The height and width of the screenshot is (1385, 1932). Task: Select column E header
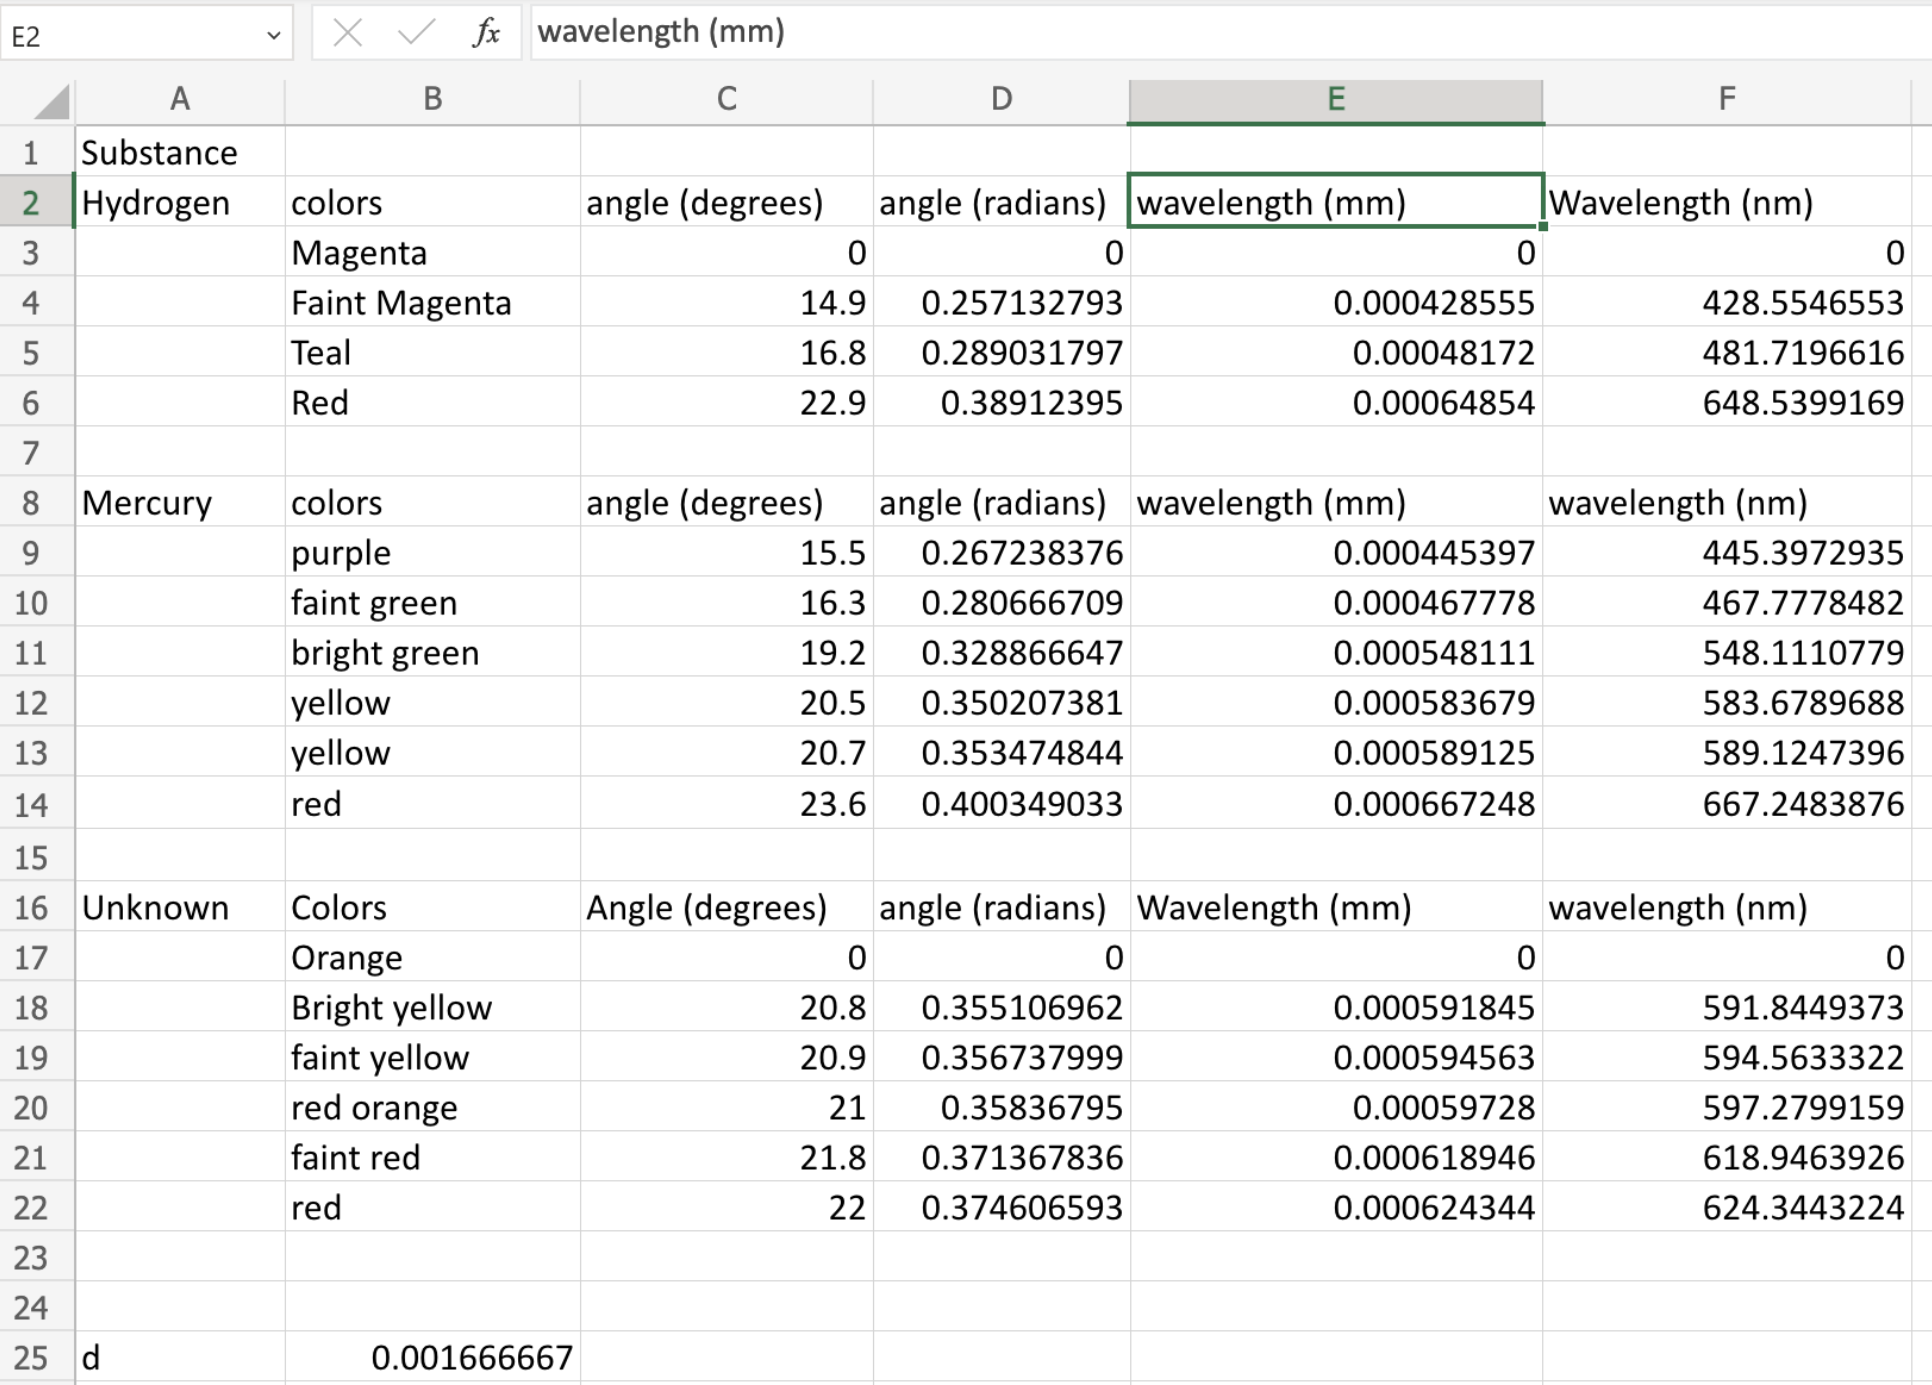[1335, 98]
